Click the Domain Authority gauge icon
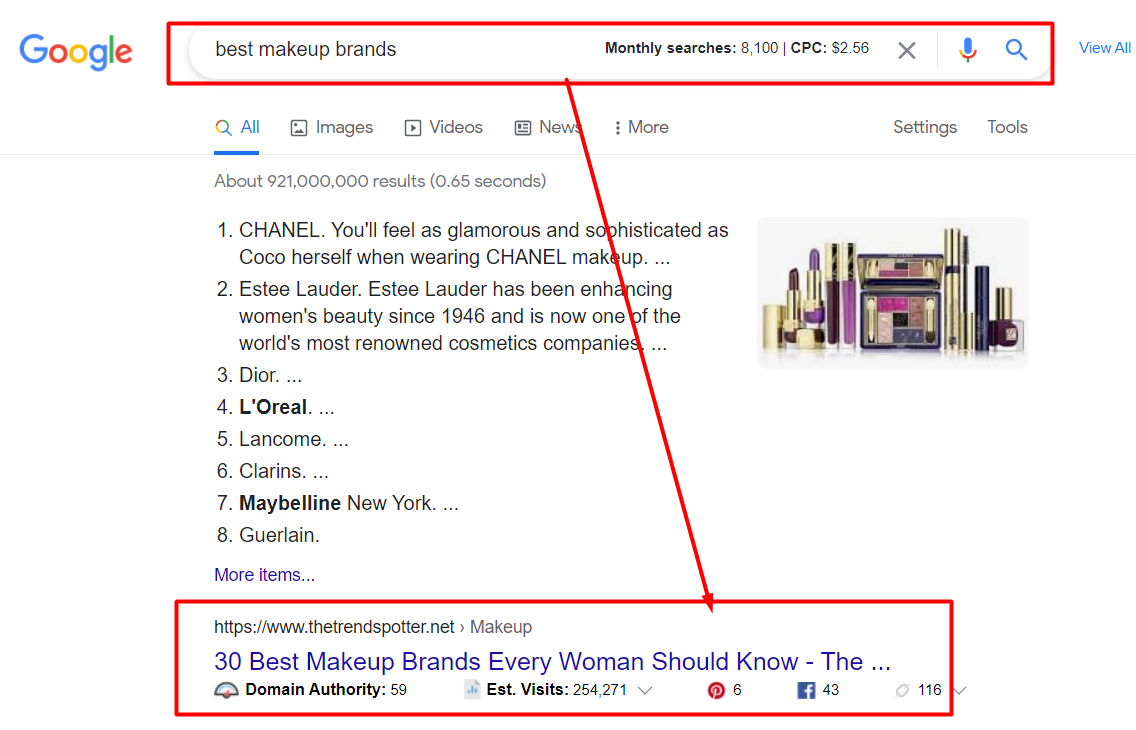The height and width of the screenshot is (730, 1136). tap(226, 689)
